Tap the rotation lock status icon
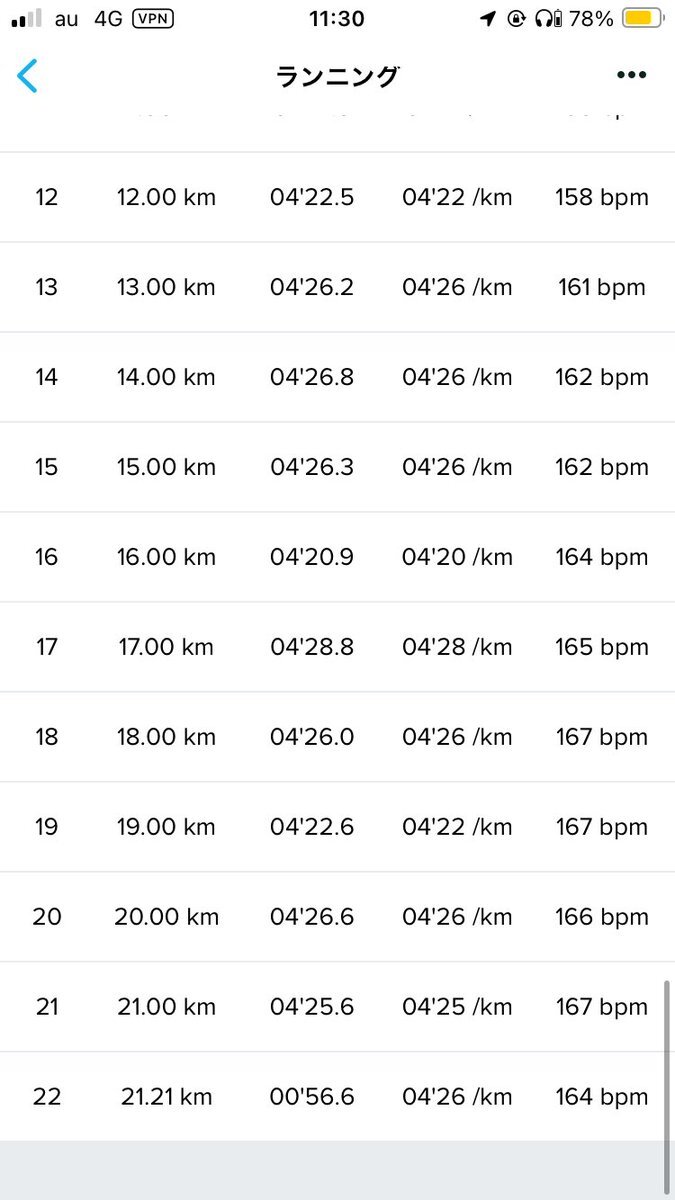Viewport: 675px width, 1200px height. (516, 19)
